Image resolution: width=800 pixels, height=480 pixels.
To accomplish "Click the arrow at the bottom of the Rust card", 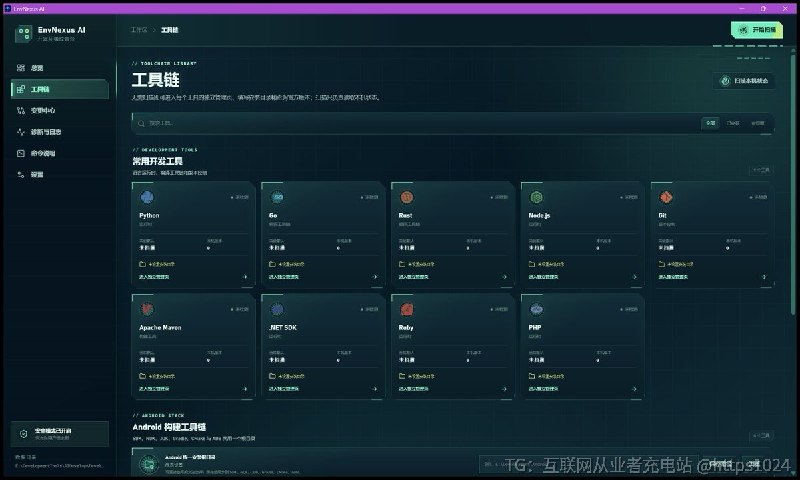I will point(504,277).
